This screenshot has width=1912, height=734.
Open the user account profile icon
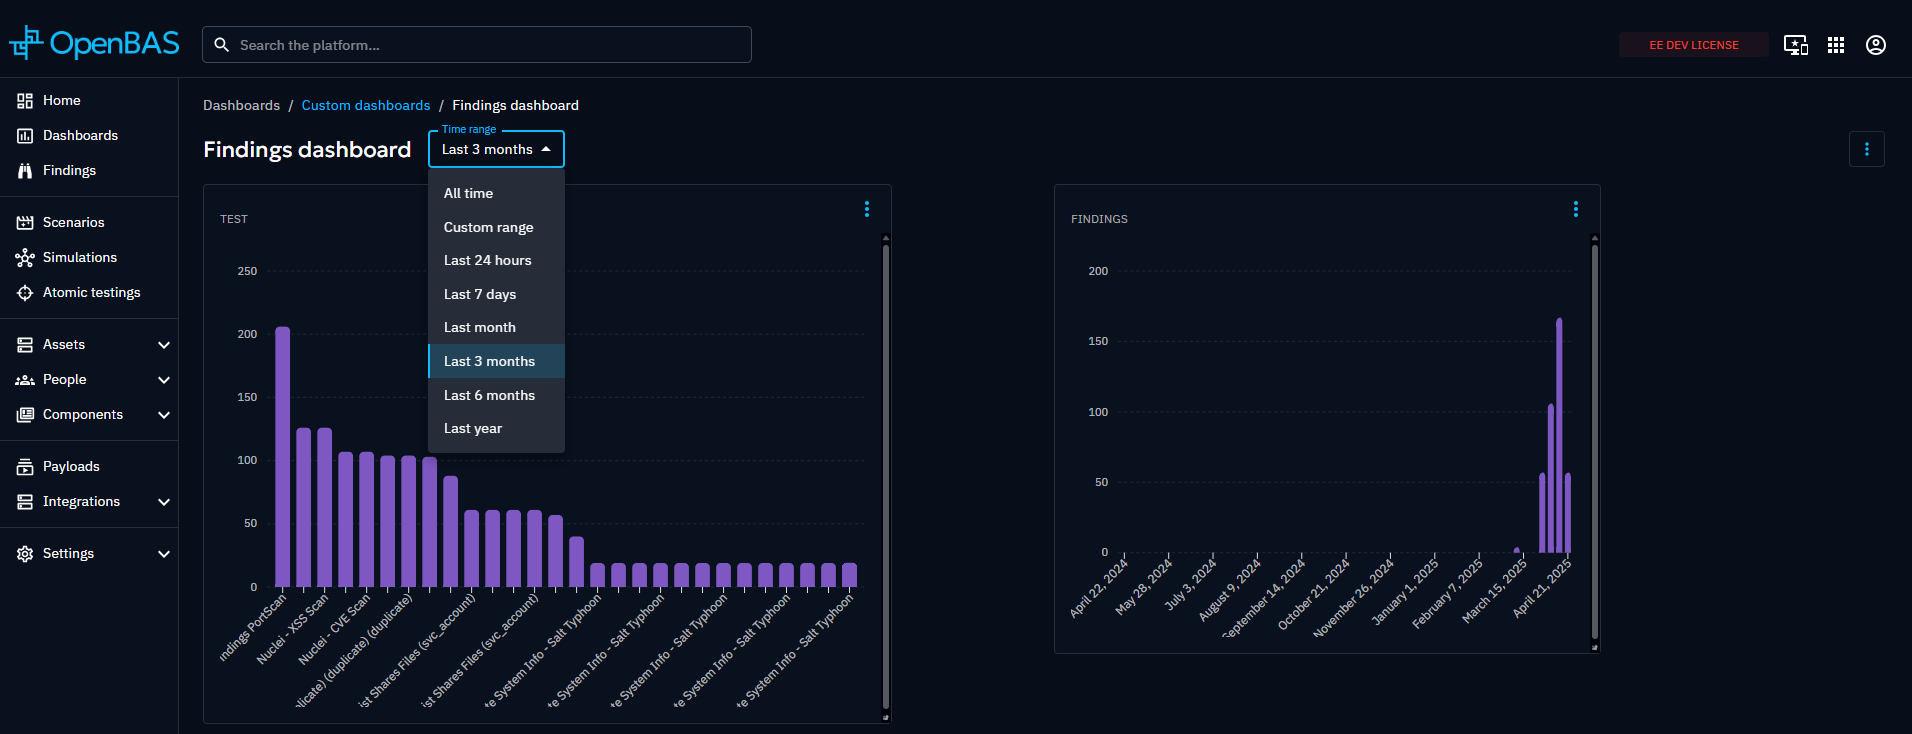(1876, 45)
